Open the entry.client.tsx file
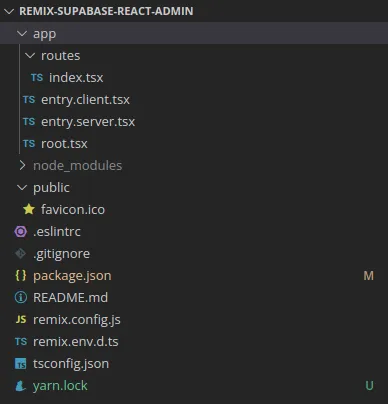The width and height of the screenshot is (388, 404). 85,100
